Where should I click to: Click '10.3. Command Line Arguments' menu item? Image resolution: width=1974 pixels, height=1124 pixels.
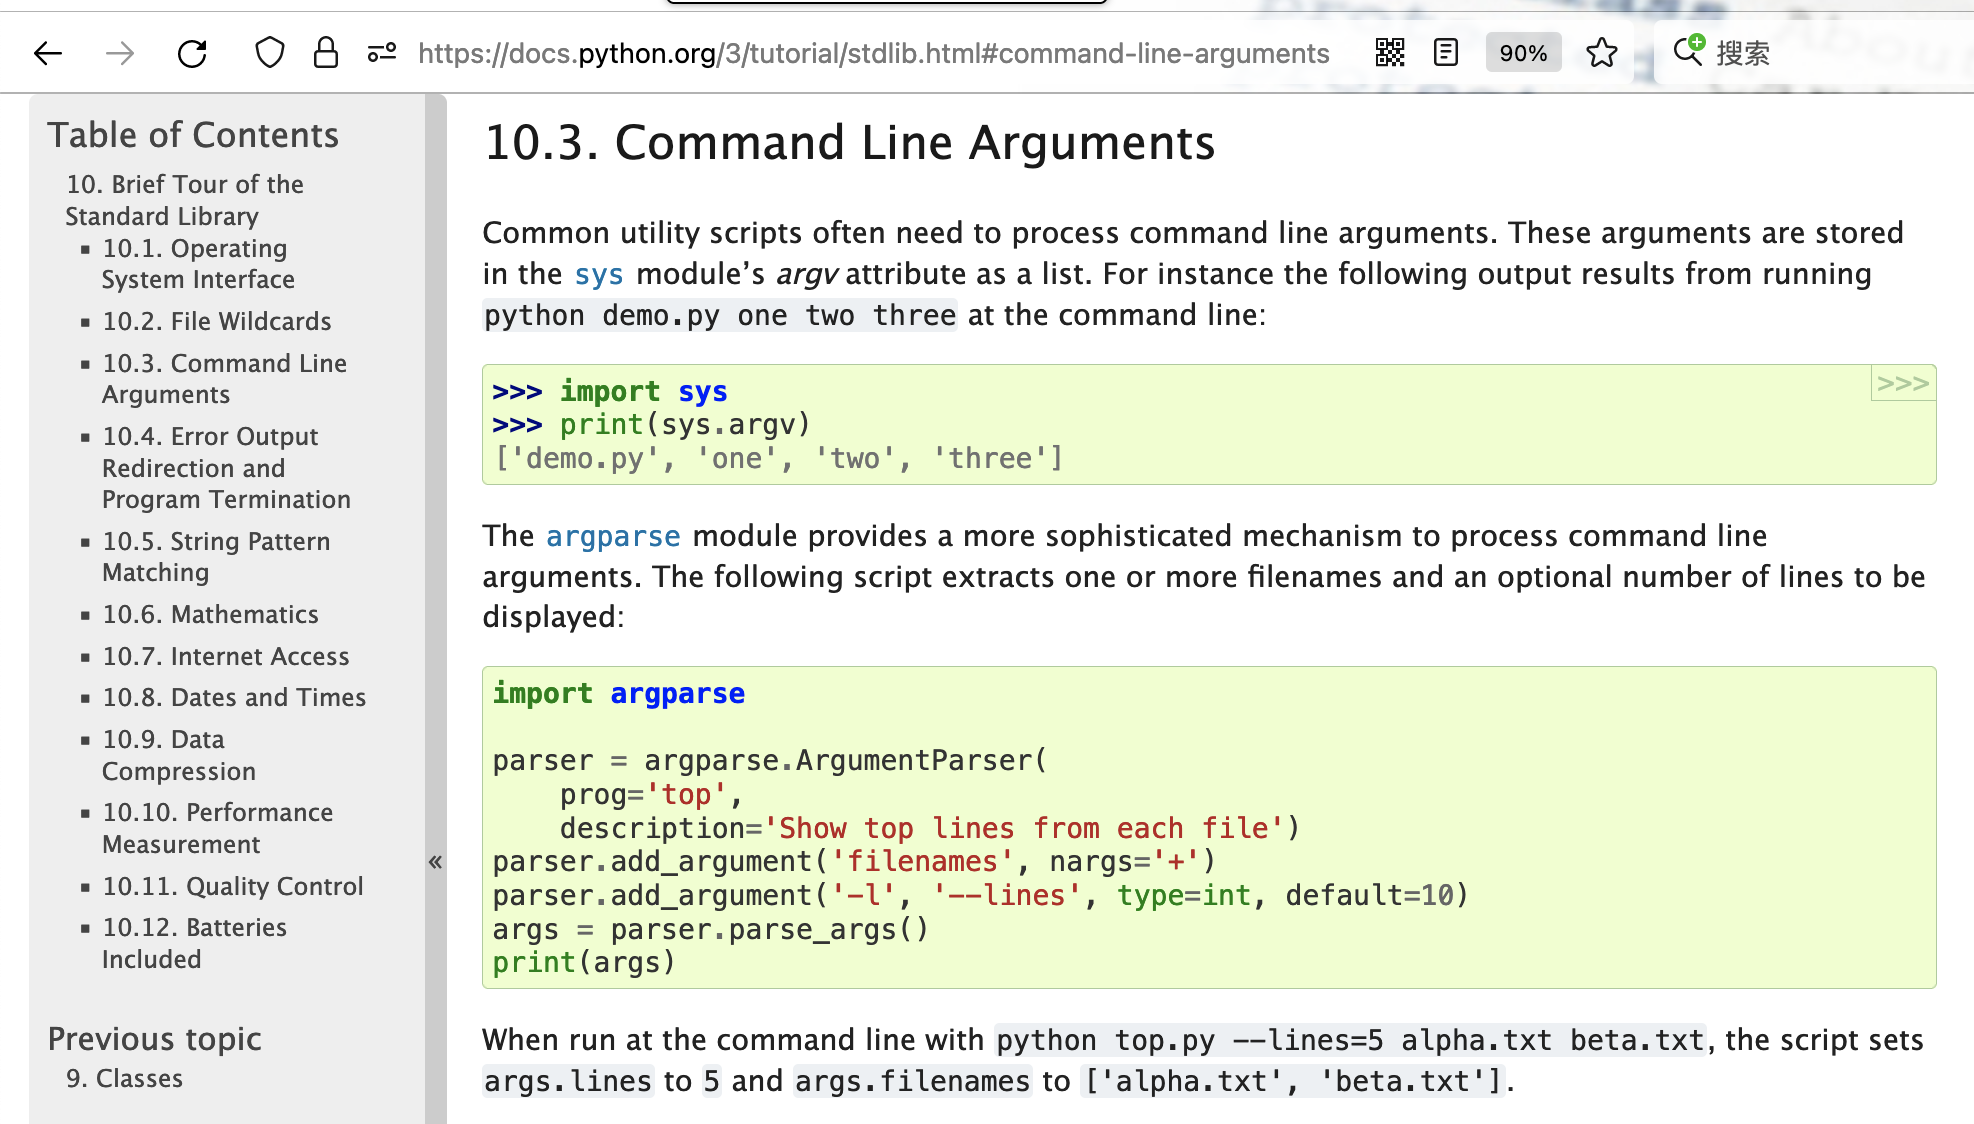pyautogui.click(x=224, y=378)
